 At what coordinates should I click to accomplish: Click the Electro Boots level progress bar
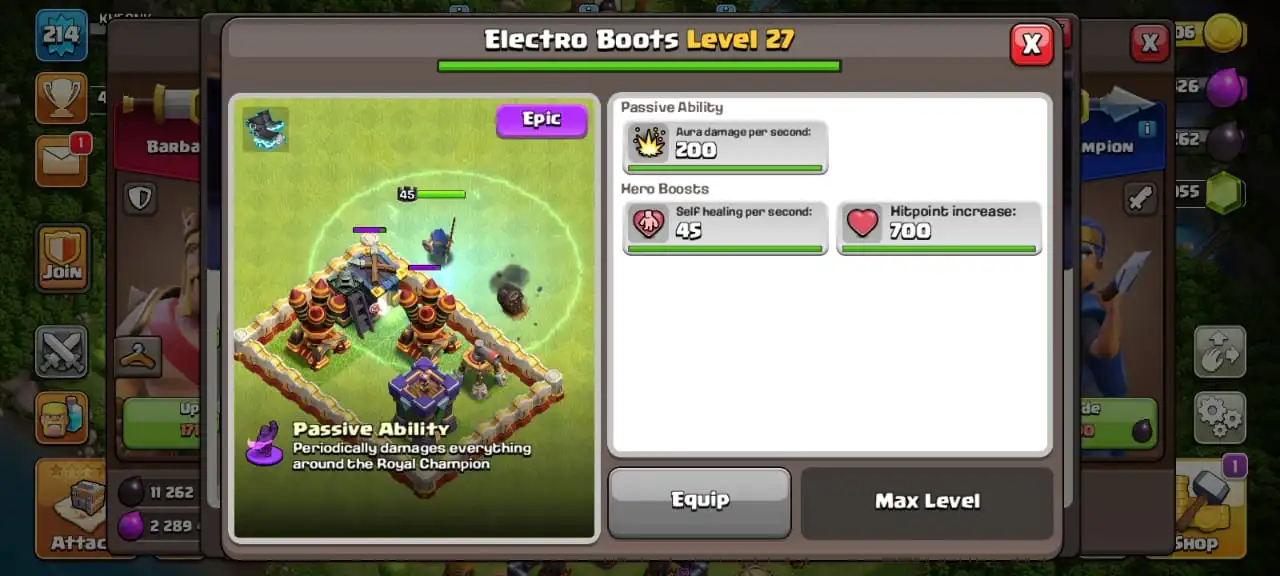click(x=639, y=66)
